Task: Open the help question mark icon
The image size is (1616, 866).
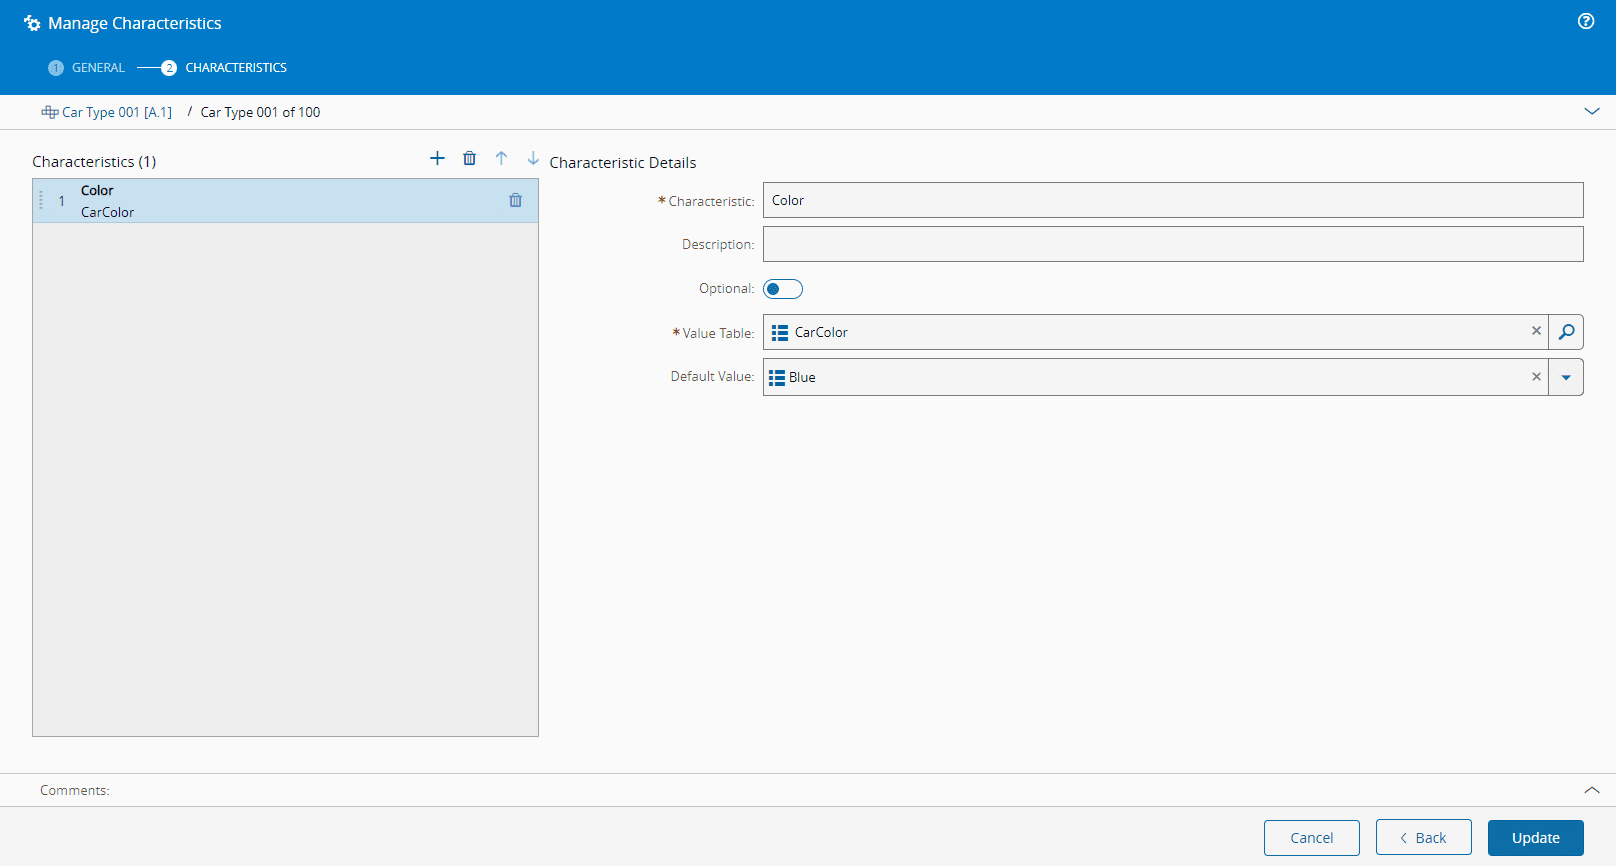Action: 1586,21
